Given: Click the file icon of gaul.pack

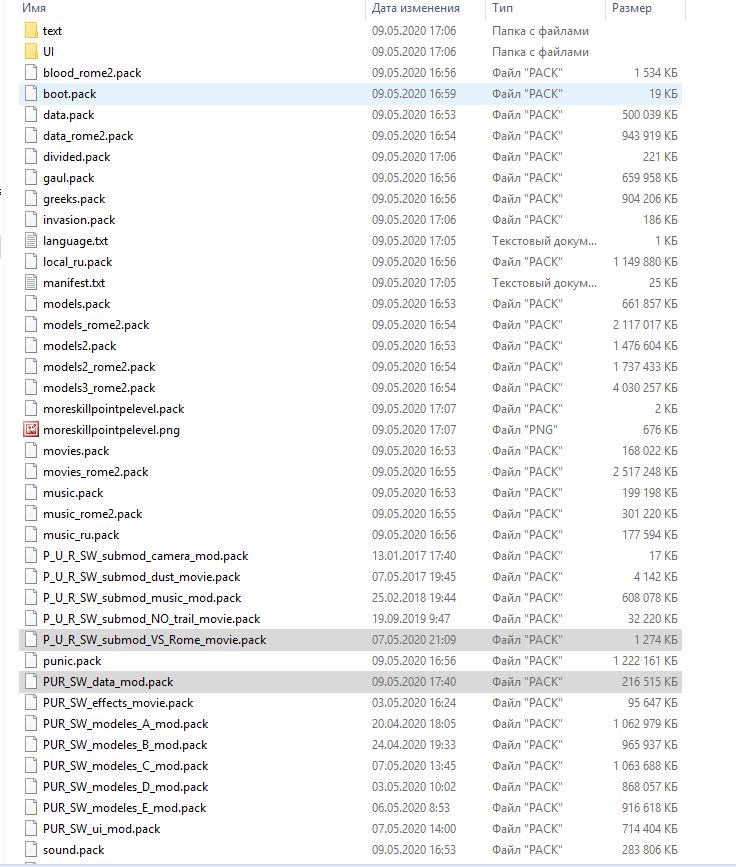Looking at the screenshot, I should 31,177.
